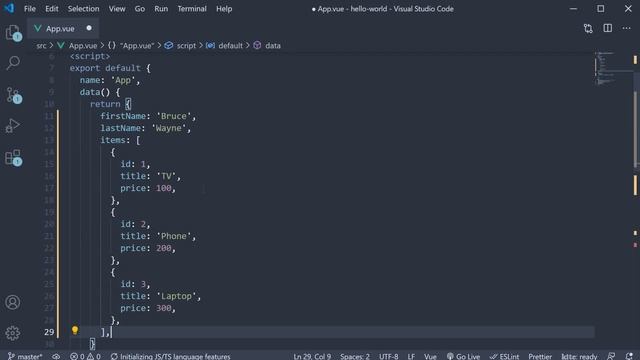The width and height of the screenshot is (640, 360).
Task: Open the Explorer view in activity bar
Action: click(x=13, y=33)
